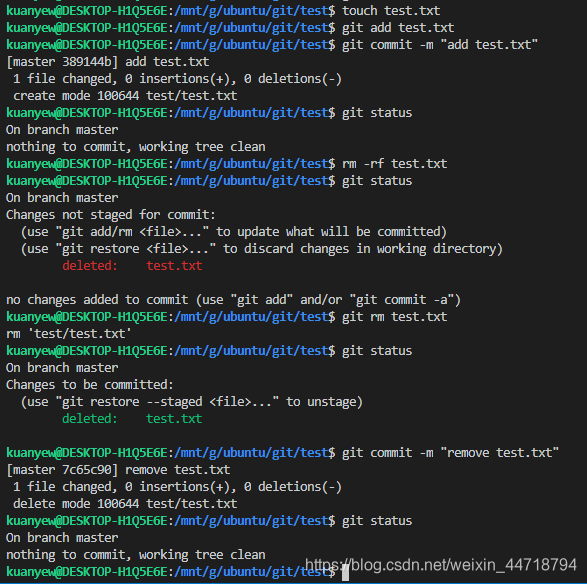Click the "git status" command after "rm 'test/test.txt'"
The image size is (587, 584).
tap(377, 351)
